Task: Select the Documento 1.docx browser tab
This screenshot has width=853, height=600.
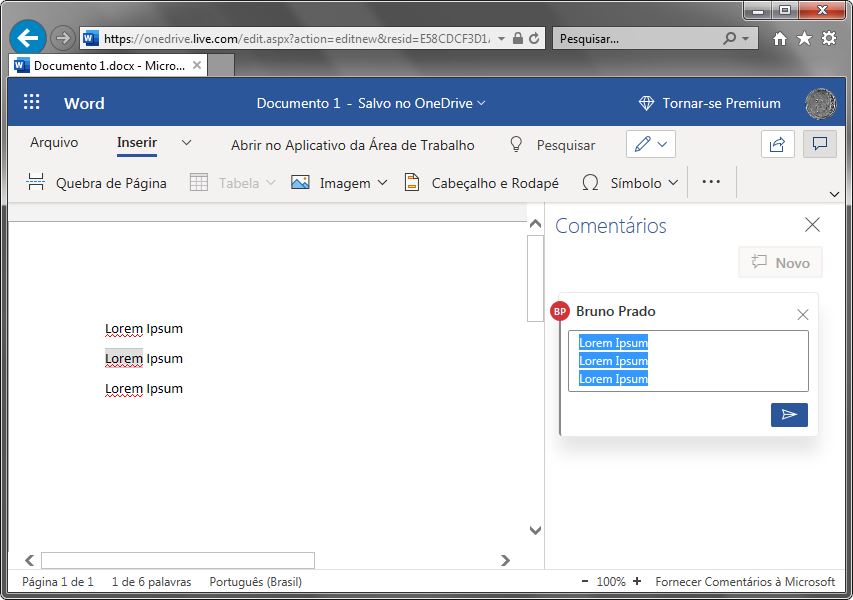Action: (109, 65)
